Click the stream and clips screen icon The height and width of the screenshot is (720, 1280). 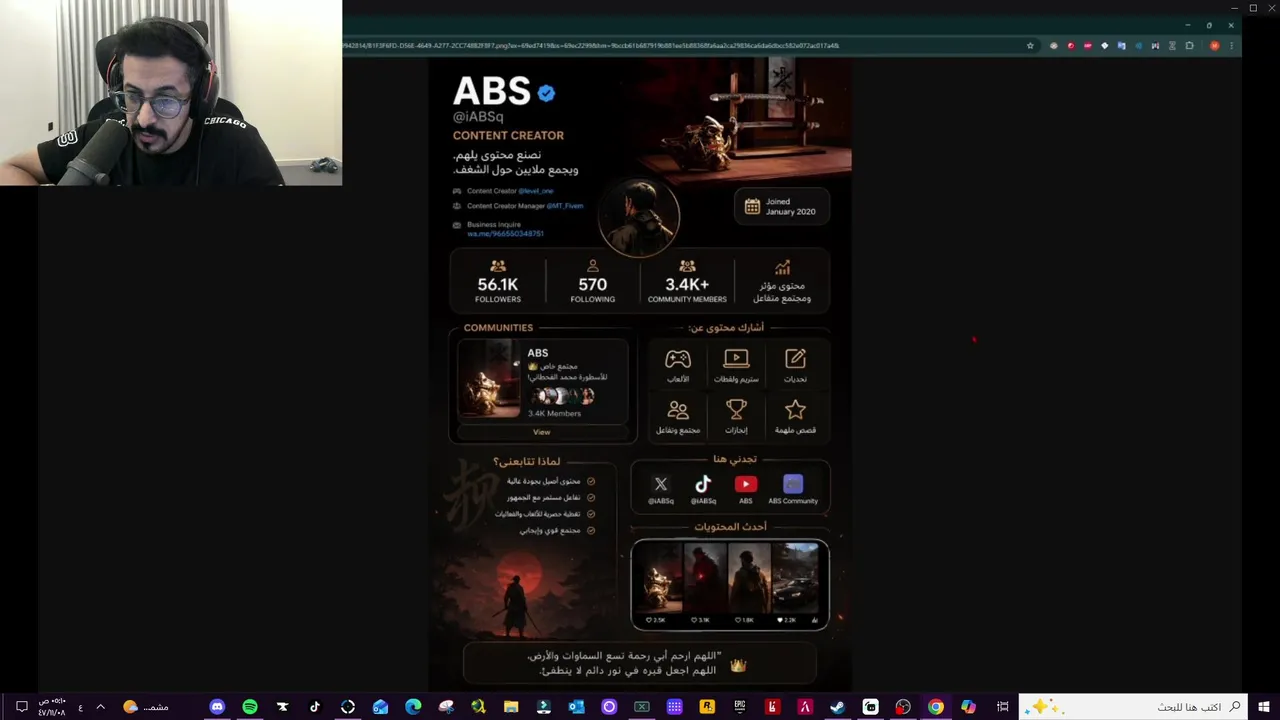pyautogui.click(x=736, y=358)
